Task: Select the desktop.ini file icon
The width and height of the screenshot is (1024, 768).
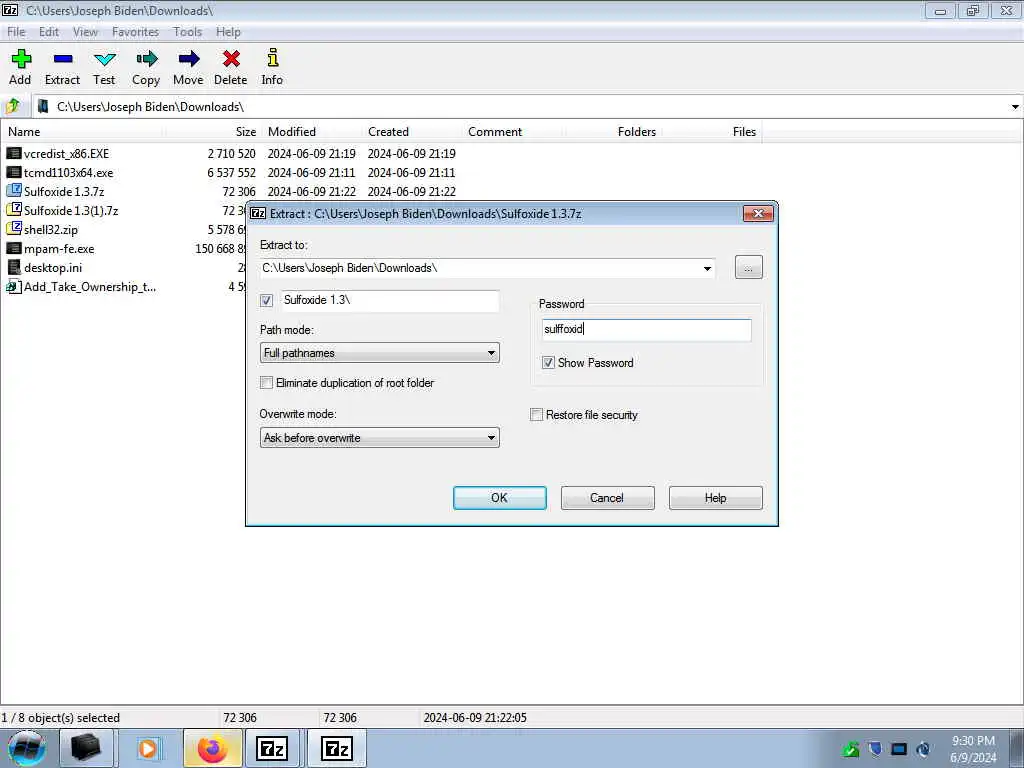Action: pos(14,267)
